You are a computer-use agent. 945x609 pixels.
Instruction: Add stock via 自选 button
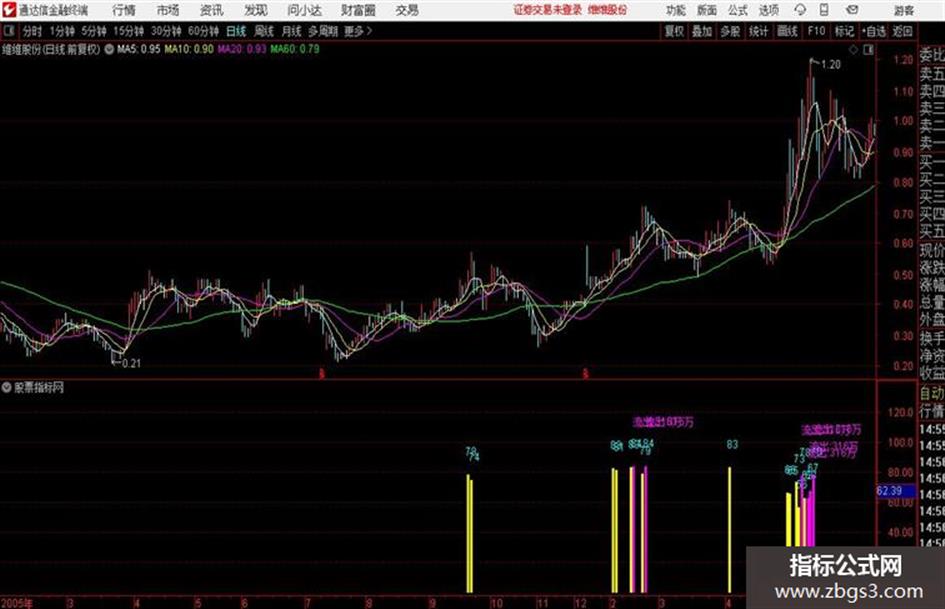pos(874,31)
